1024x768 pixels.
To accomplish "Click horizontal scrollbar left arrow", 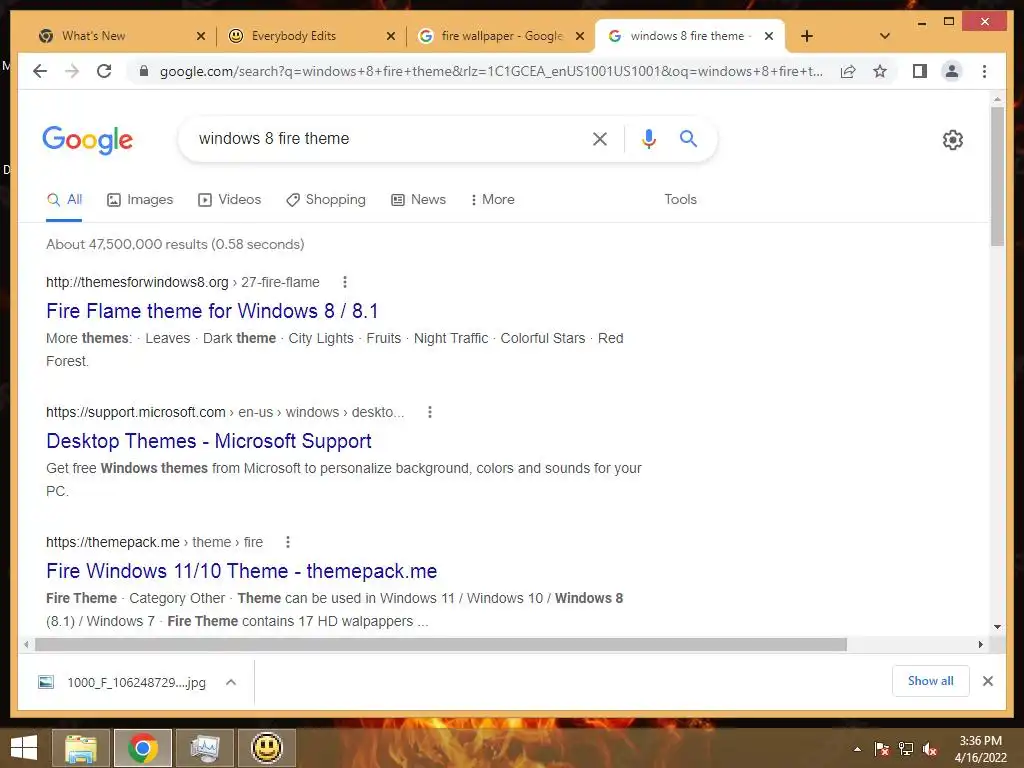I will click(x=25, y=645).
